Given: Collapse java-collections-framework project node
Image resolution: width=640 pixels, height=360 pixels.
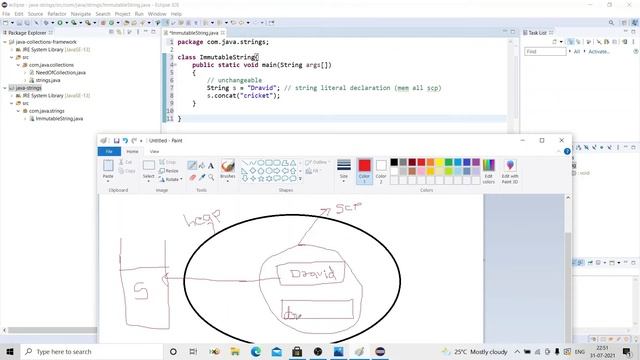Looking at the screenshot, I should click(5, 42).
